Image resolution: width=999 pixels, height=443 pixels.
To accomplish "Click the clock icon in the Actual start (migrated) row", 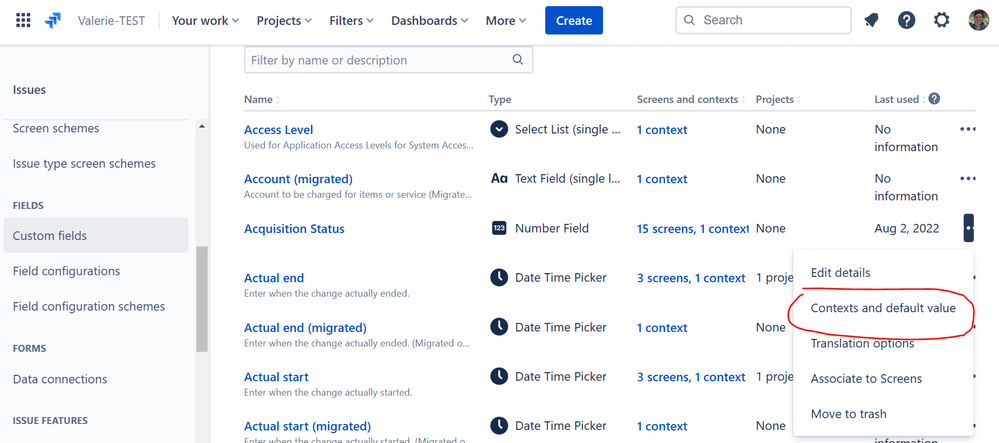I will tap(499, 426).
